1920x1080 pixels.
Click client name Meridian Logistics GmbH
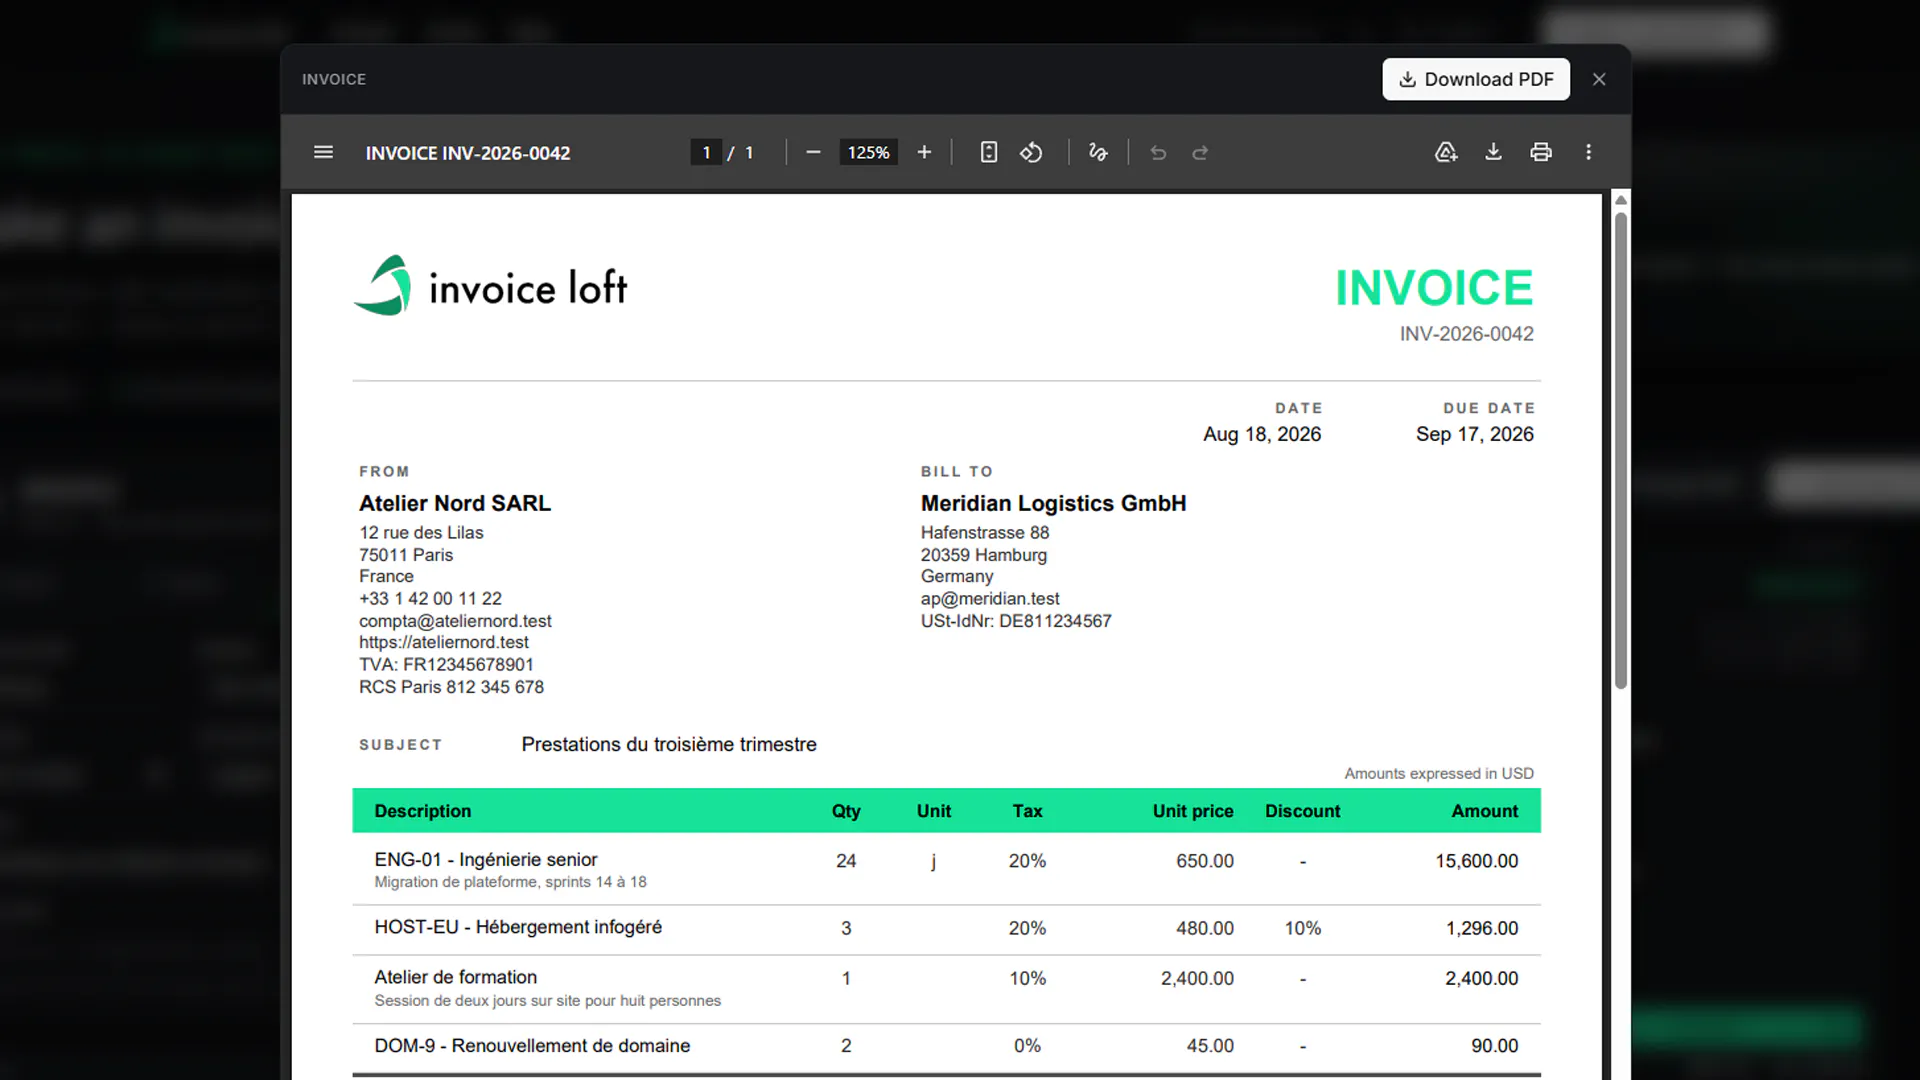click(1053, 503)
